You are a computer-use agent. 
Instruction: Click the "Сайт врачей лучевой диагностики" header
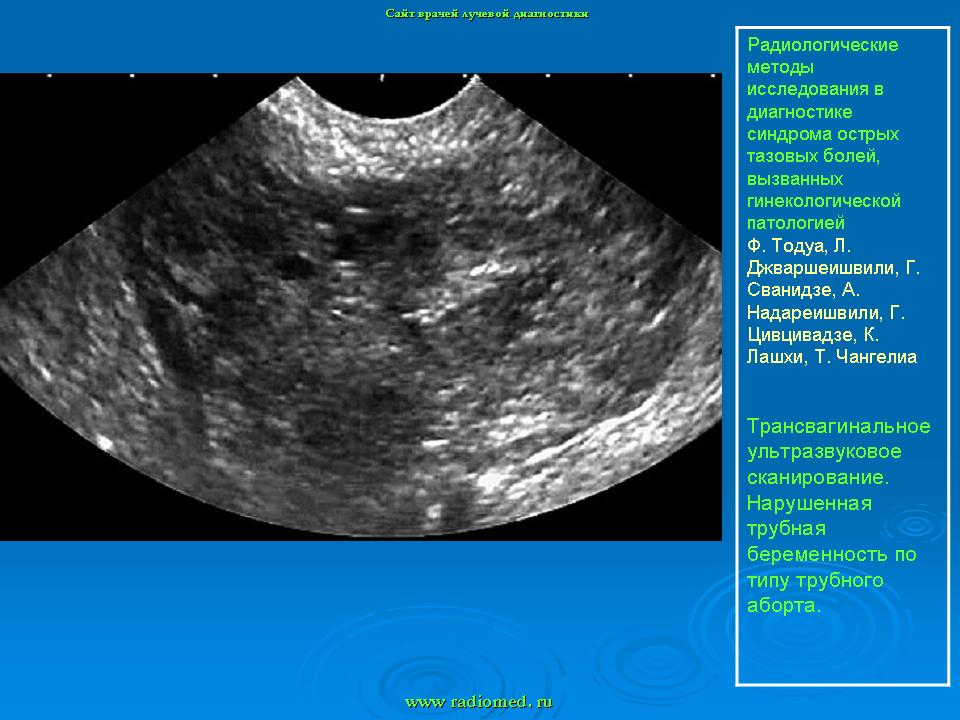click(x=487, y=14)
